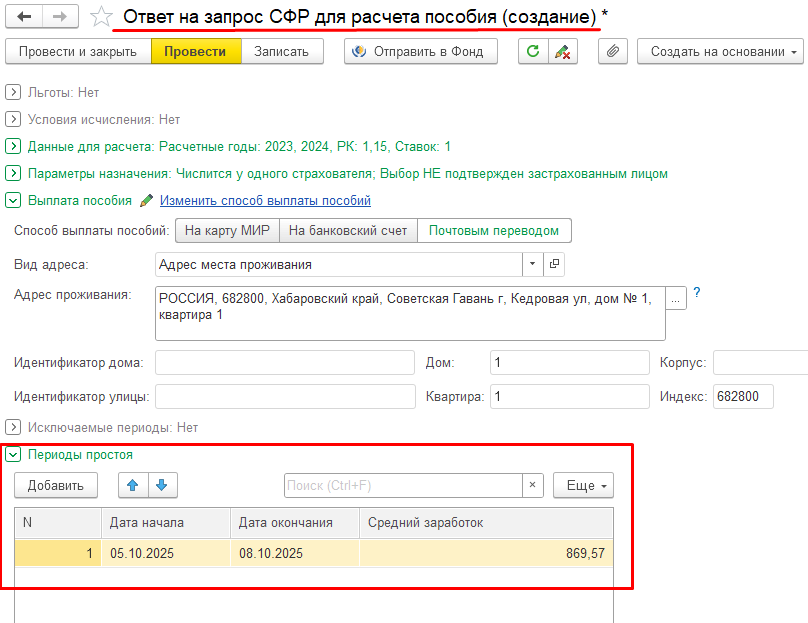
Task: Open attachments via the paperclip icon
Action: (x=613, y=52)
